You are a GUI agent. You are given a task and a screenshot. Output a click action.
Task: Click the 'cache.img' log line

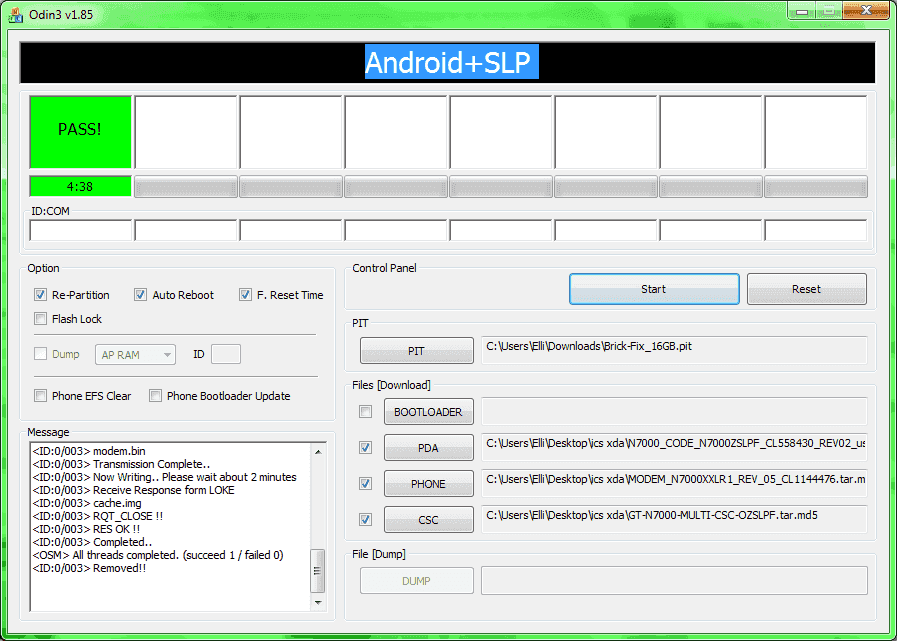[87, 503]
